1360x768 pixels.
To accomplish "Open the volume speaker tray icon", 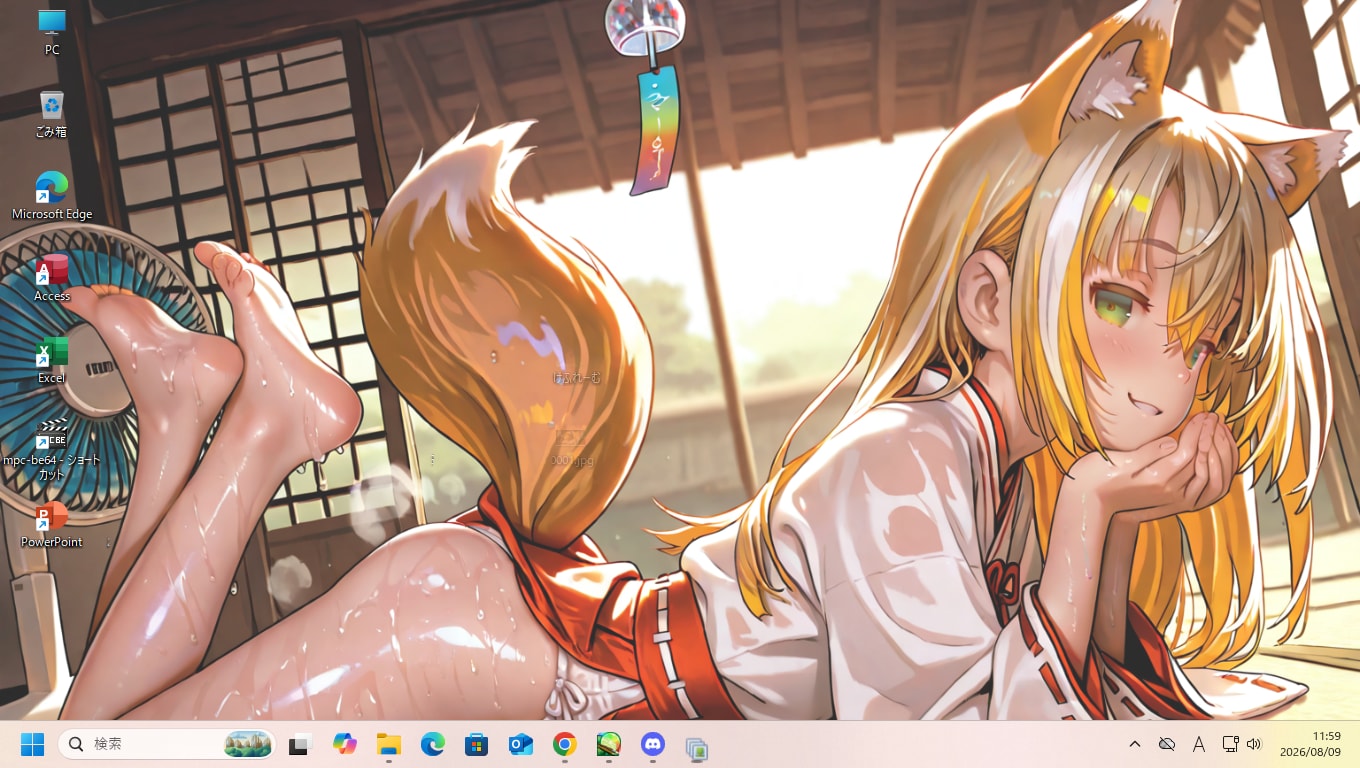I will tap(1254, 744).
